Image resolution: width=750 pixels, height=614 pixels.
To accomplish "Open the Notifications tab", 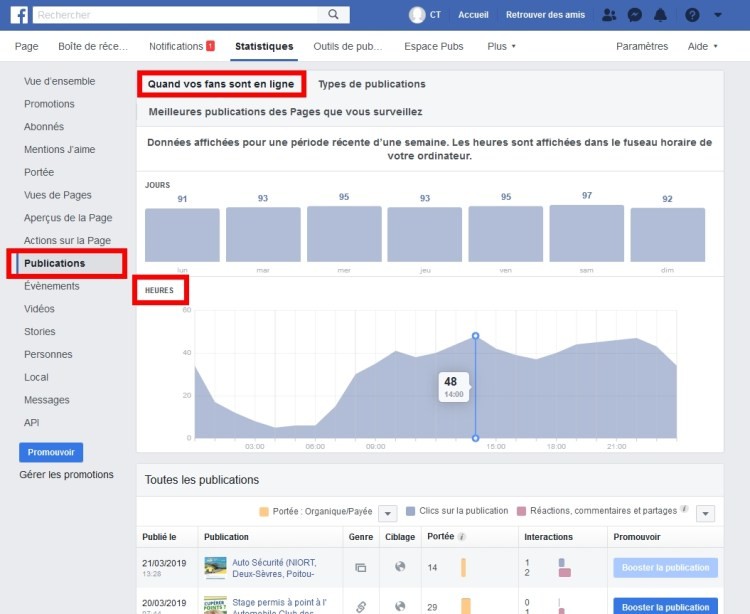I will tap(181, 46).
